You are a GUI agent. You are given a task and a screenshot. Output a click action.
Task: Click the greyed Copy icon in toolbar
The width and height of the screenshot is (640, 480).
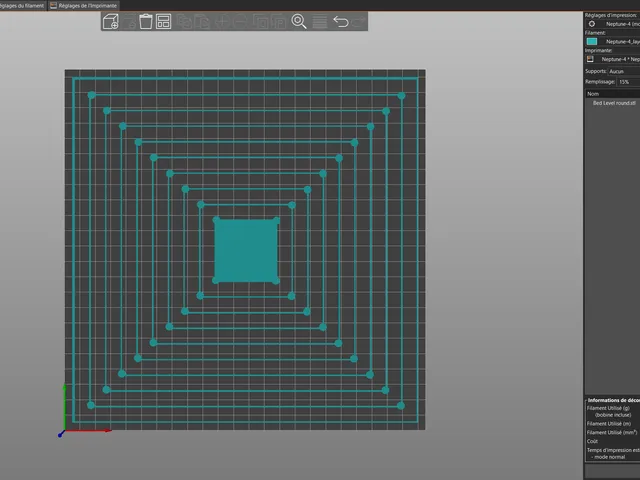pos(184,22)
